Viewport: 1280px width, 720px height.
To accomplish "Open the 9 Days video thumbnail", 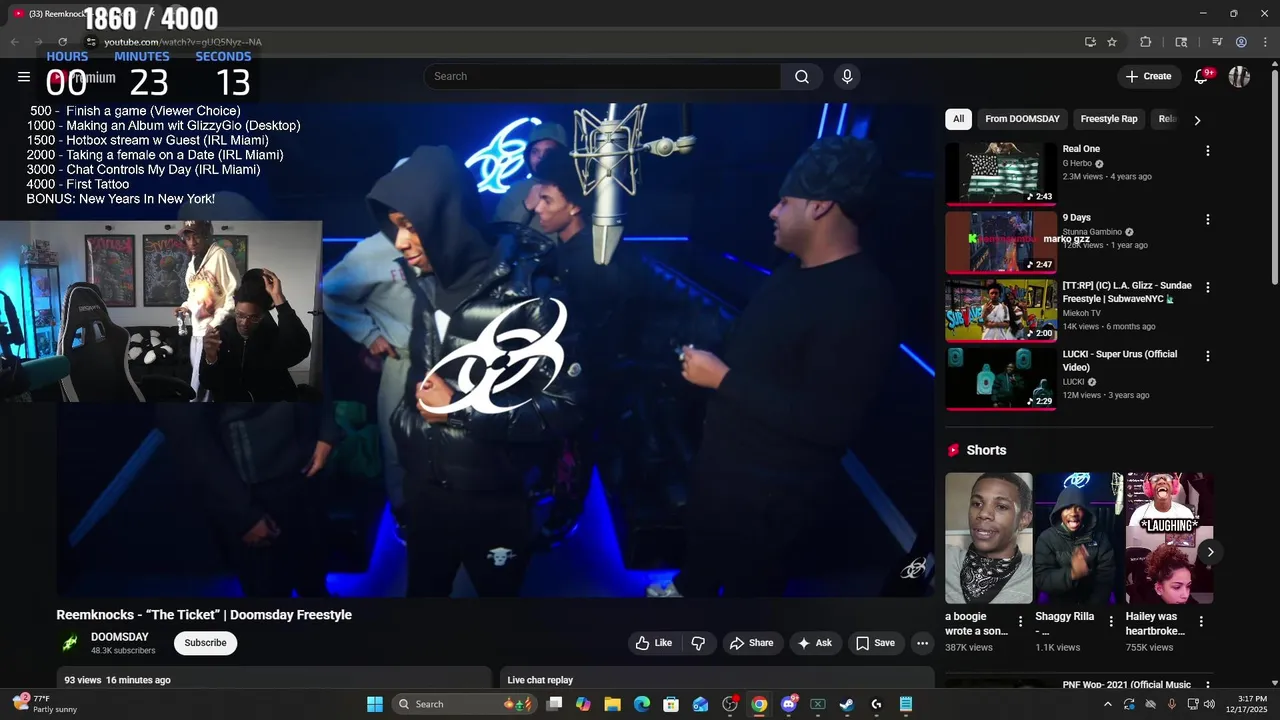I will pos(1001,242).
